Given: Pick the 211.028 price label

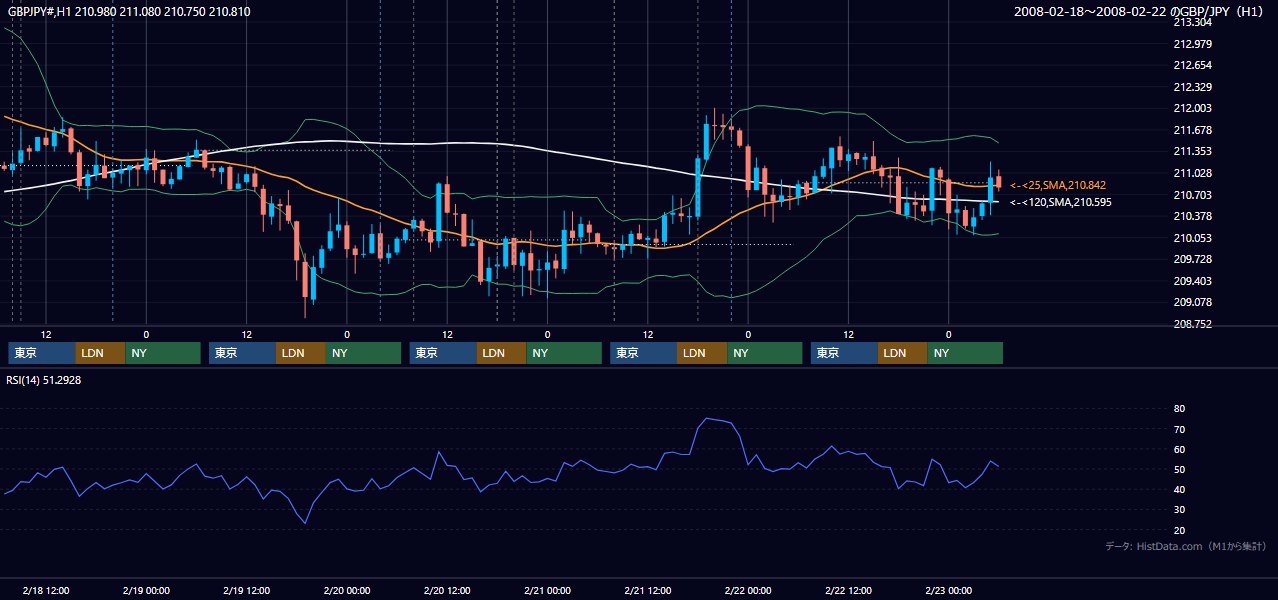Looking at the screenshot, I should [x=1192, y=173].
